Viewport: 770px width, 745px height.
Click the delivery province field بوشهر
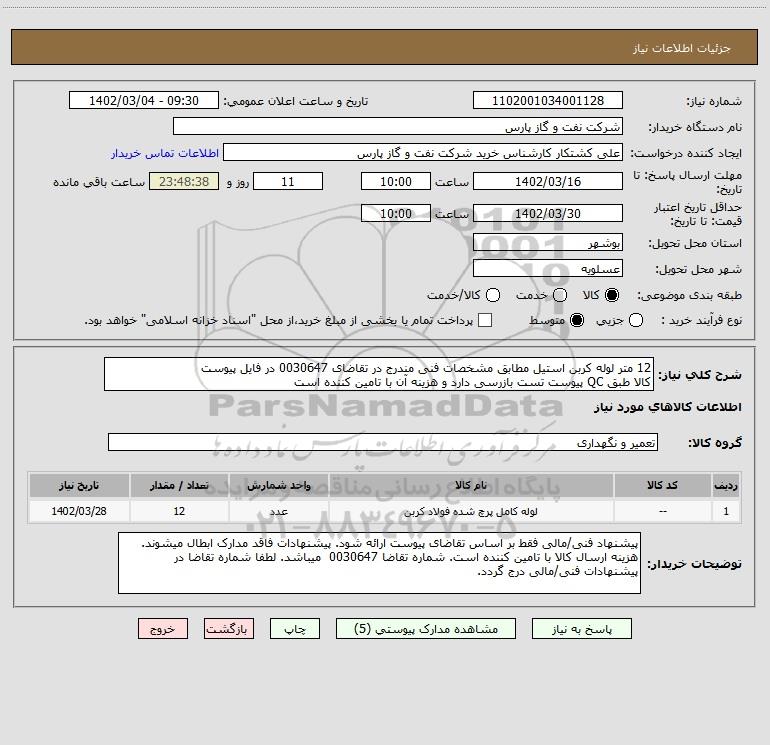coord(548,242)
